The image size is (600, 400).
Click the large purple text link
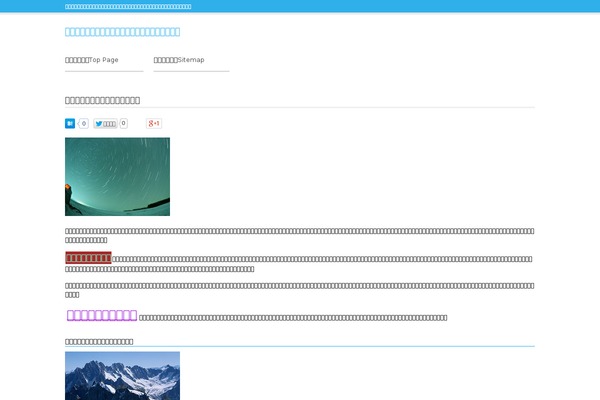pyautogui.click(x=102, y=315)
